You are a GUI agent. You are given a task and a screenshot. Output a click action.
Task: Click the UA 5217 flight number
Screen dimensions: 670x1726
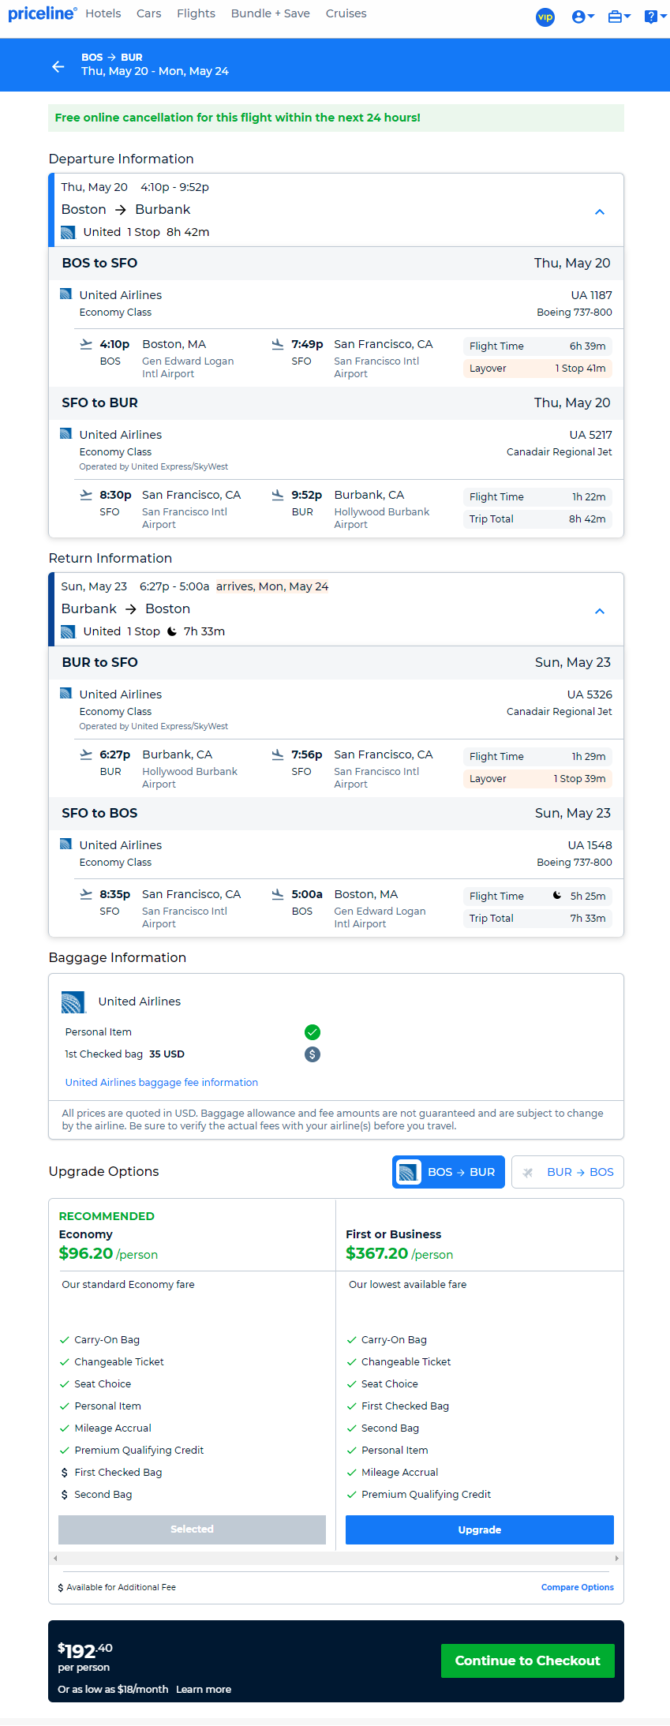click(x=591, y=435)
